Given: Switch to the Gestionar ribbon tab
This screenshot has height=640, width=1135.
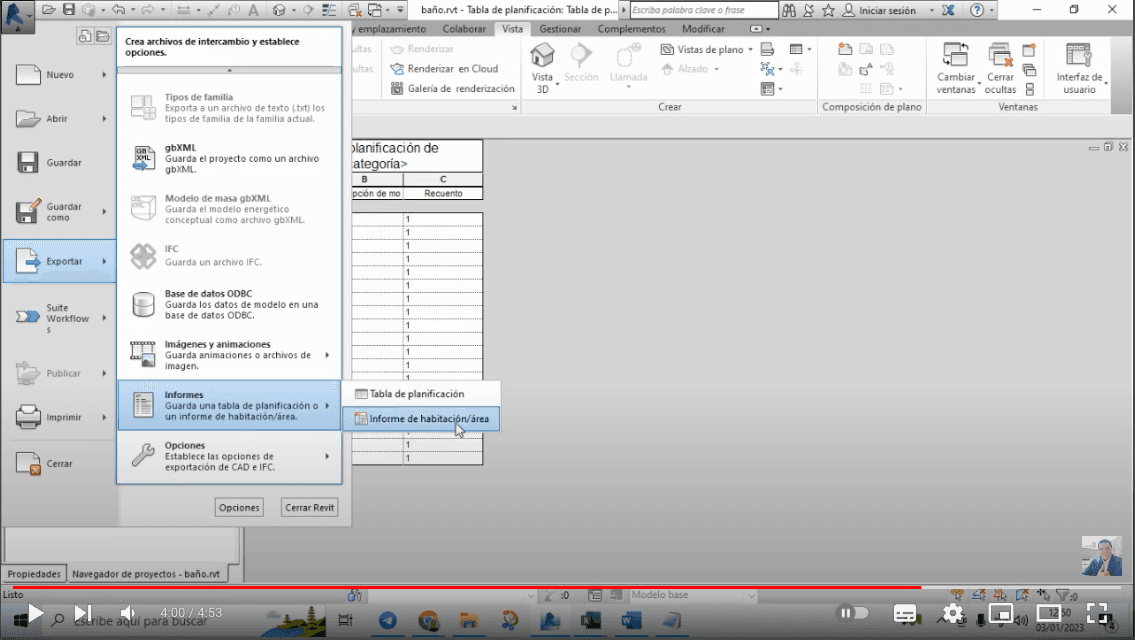Looking at the screenshot, I should 560,29.
